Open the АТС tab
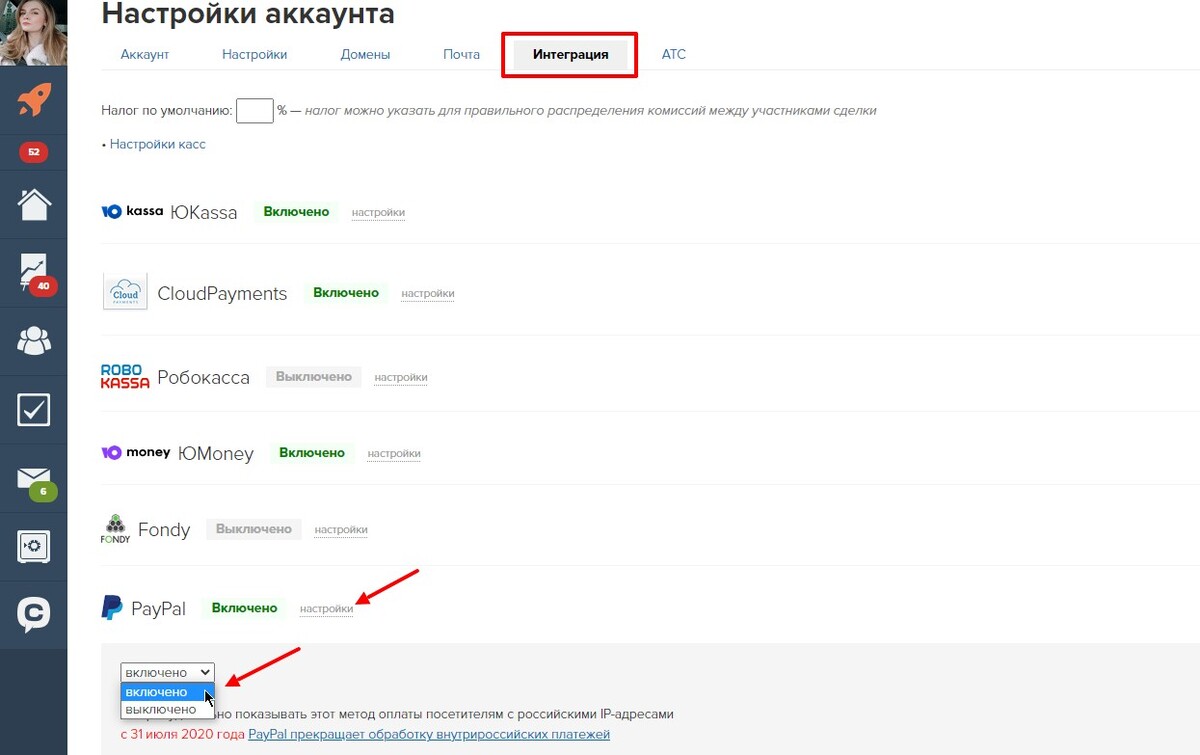The height and width of the screenshot is (755, 1200). pyautogui.click(x=674, y=54)
